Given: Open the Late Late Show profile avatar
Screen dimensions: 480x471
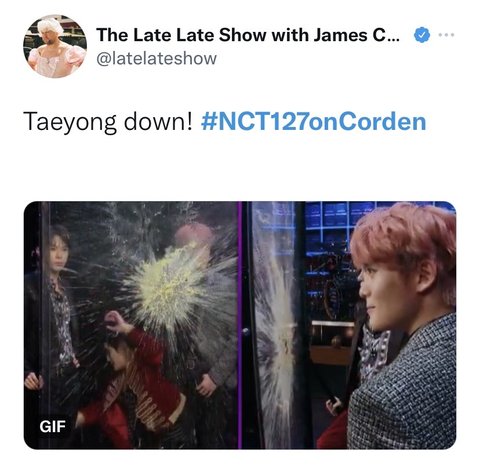Looking at the screenshot, I should click(x=55, y=46).
